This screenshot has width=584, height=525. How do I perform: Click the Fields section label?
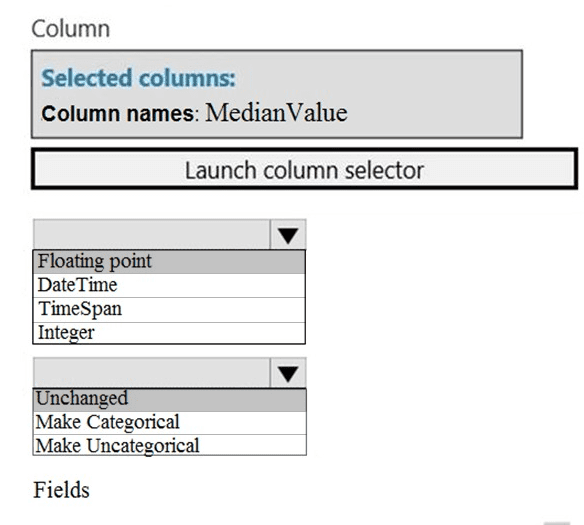point(61,490)
